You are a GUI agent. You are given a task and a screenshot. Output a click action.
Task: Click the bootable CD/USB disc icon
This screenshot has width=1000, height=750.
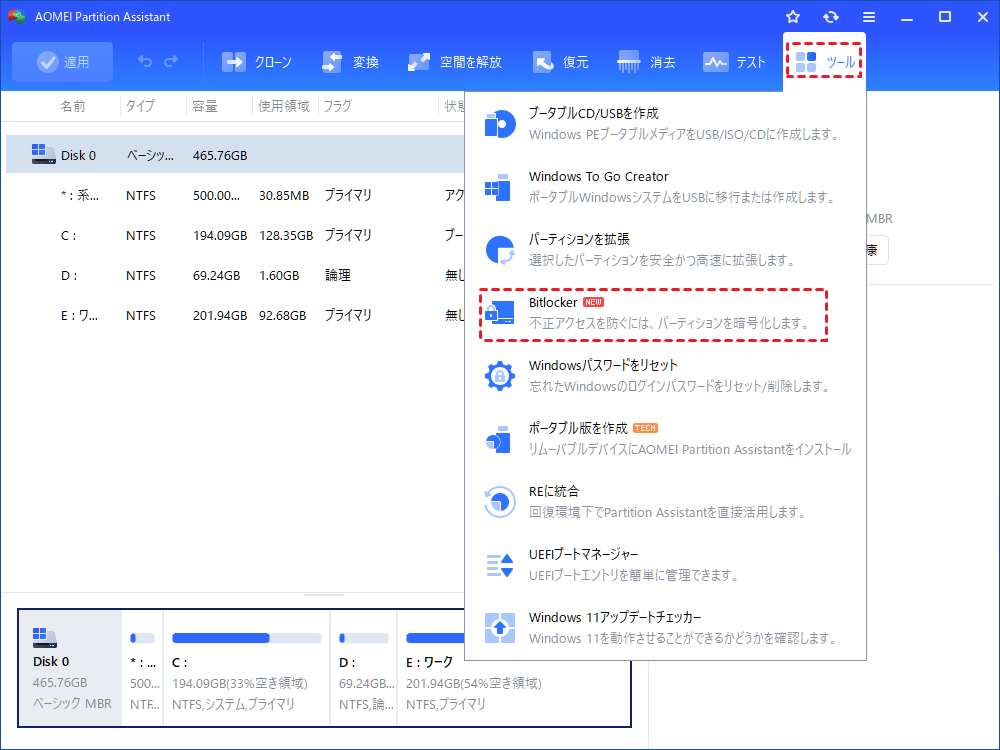[500, 124]
